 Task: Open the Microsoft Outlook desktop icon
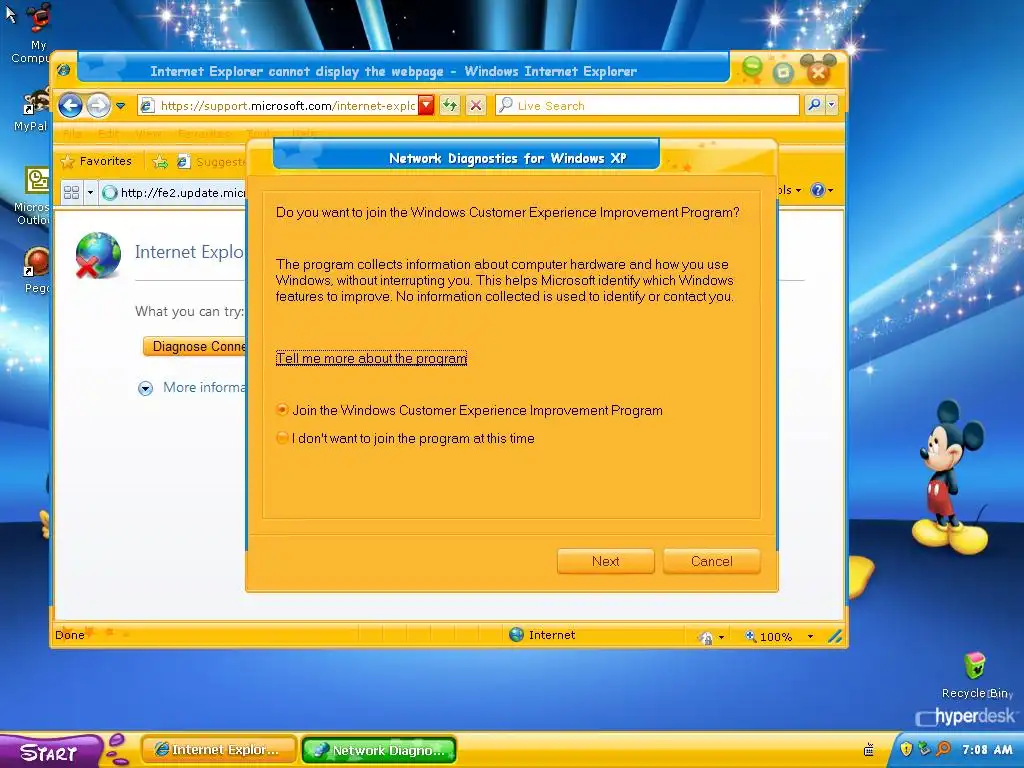tap(34, 195)
